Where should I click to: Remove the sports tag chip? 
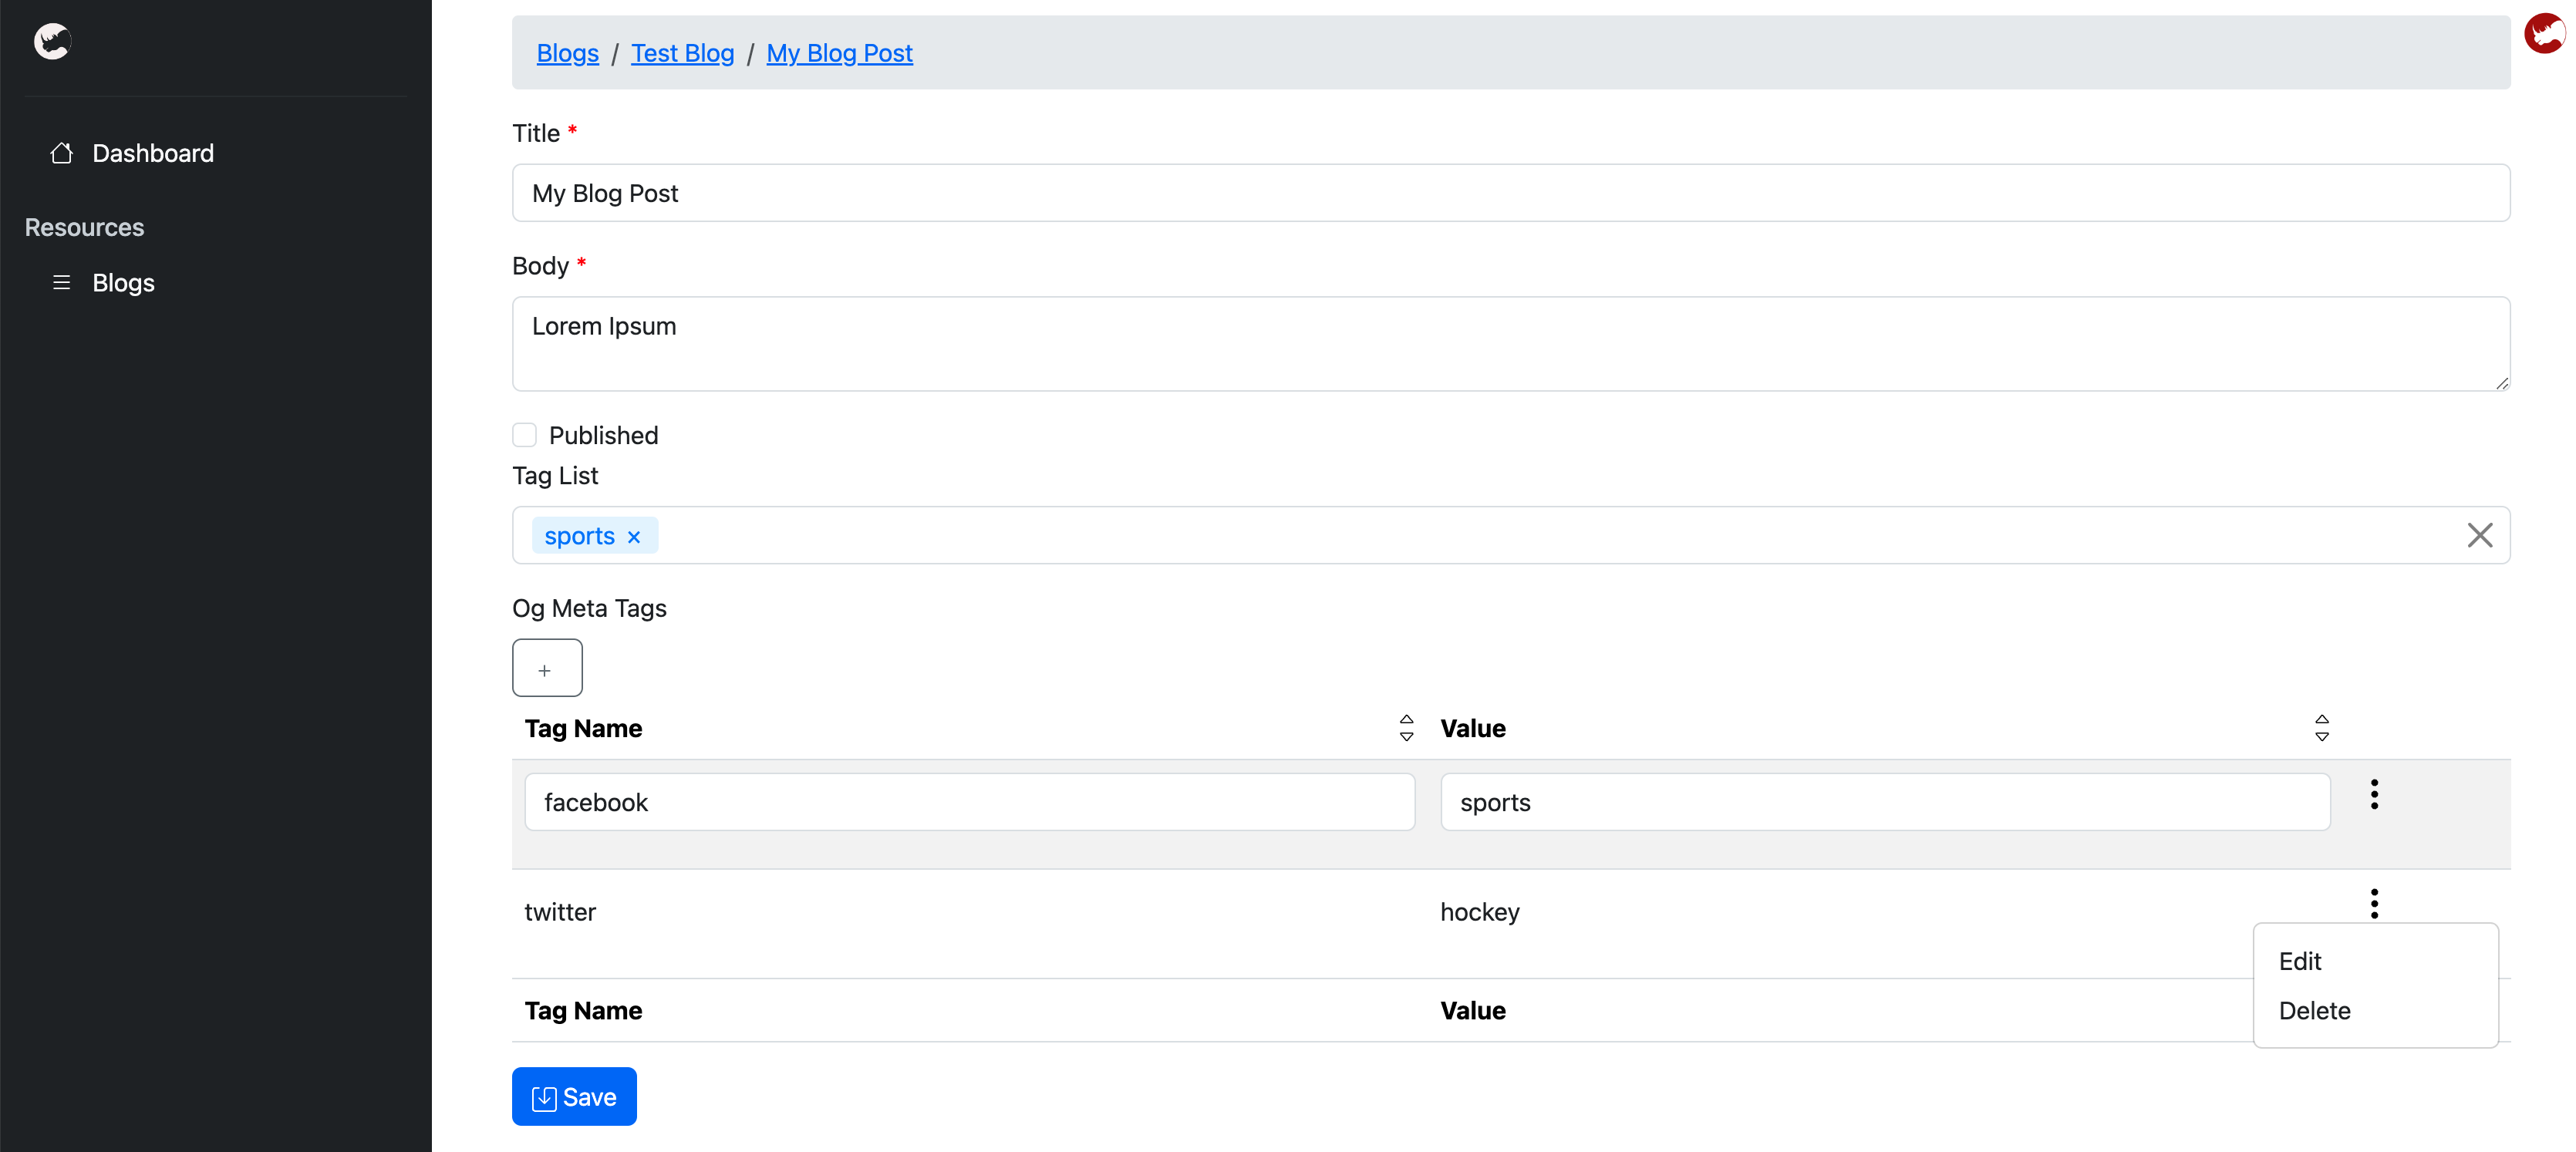[634, 537]
